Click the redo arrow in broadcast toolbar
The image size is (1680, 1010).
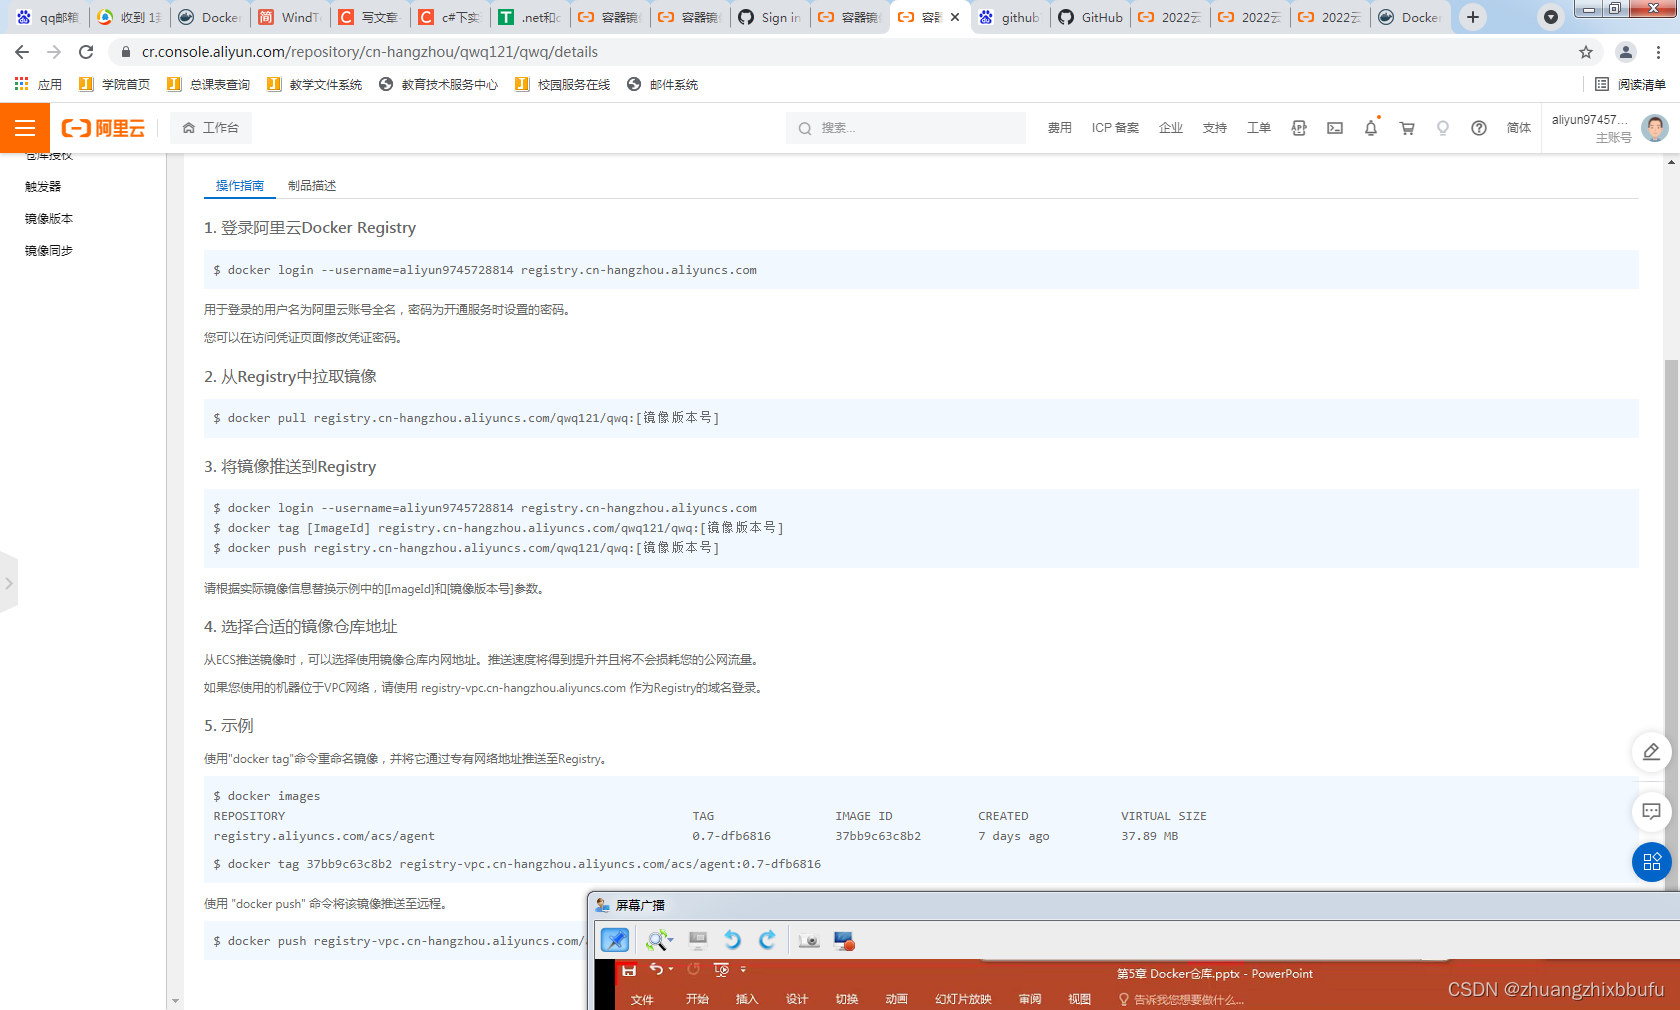[x=767, y=940]
